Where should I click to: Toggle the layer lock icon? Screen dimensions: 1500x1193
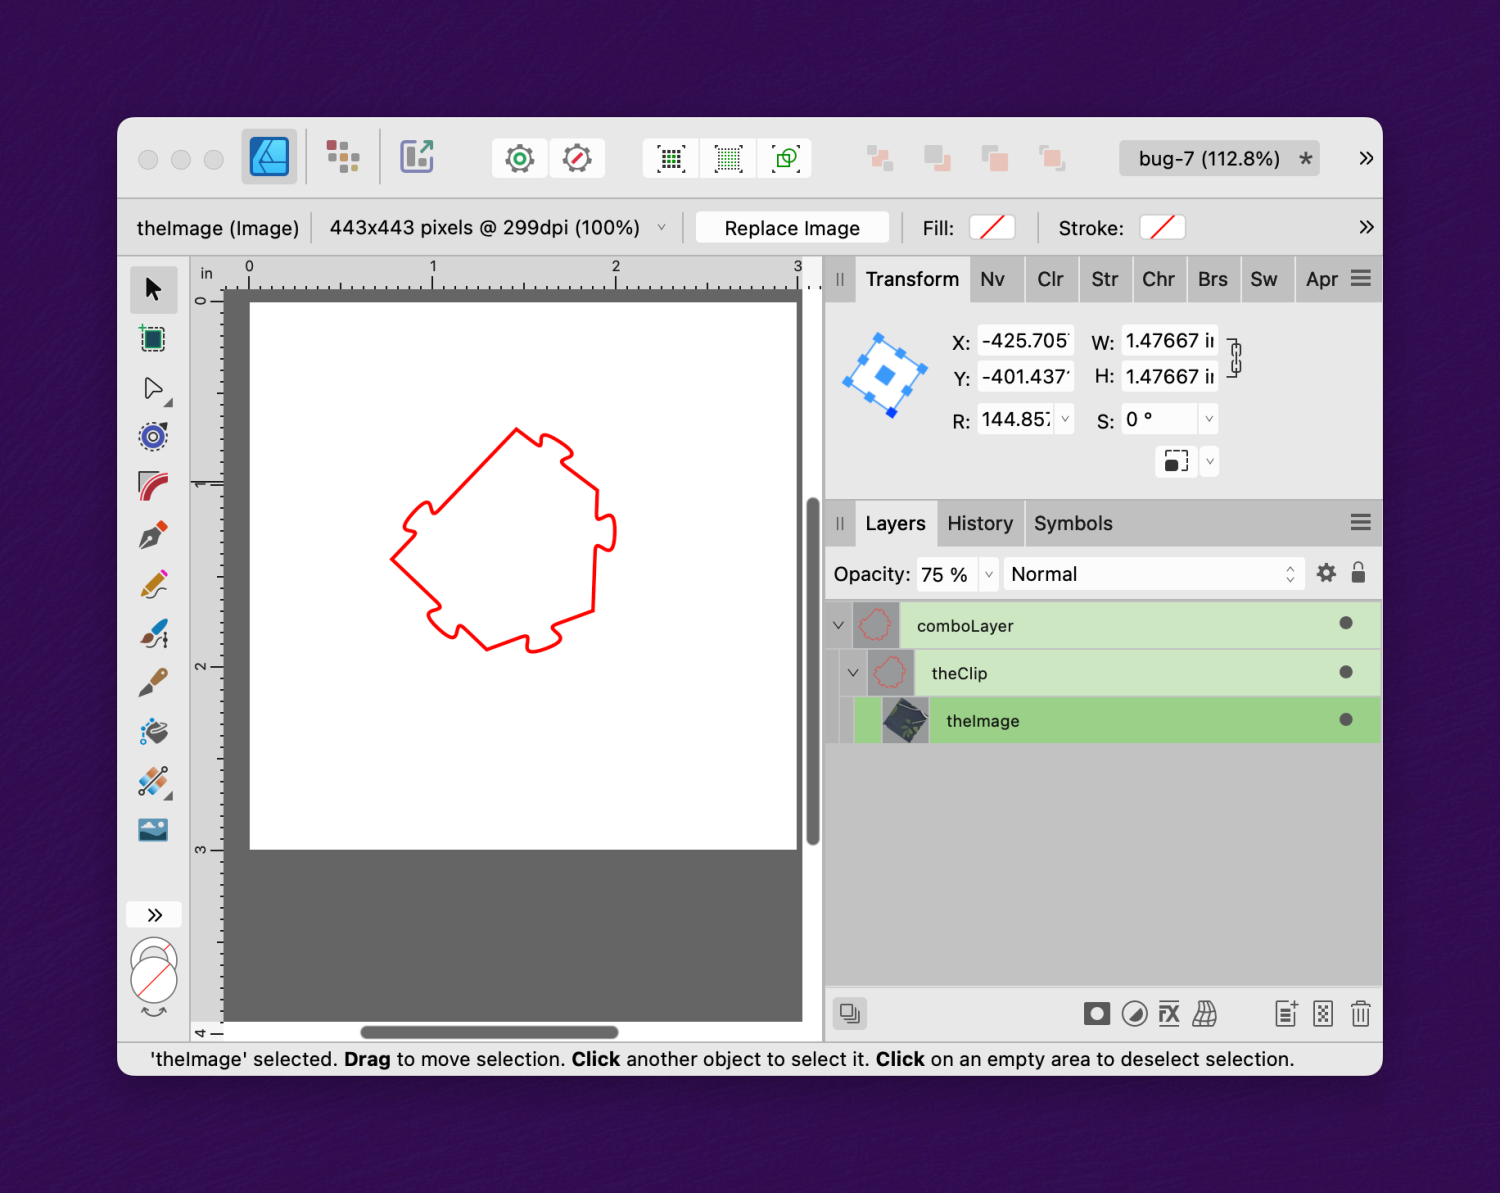(x=1358, y=573)
